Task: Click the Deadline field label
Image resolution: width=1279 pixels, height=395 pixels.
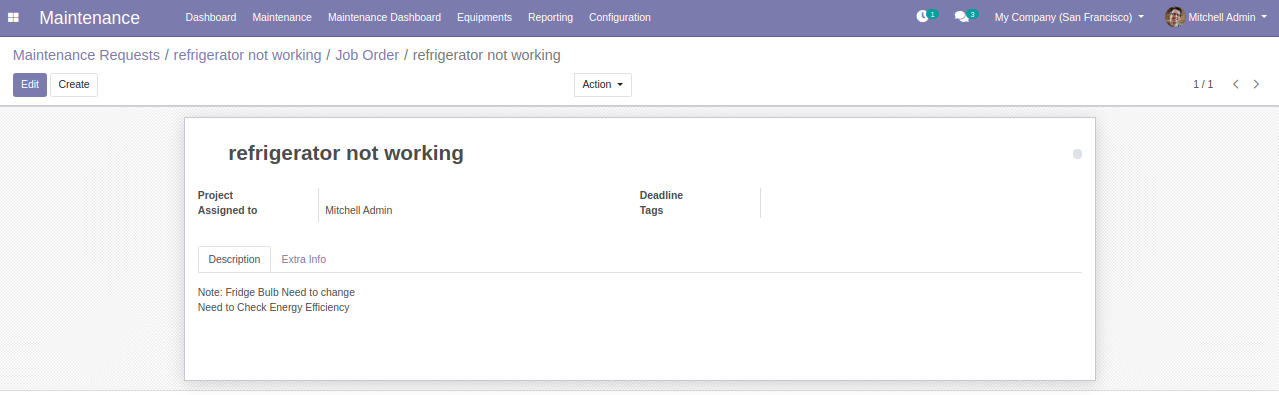Action: coord(661,195)
